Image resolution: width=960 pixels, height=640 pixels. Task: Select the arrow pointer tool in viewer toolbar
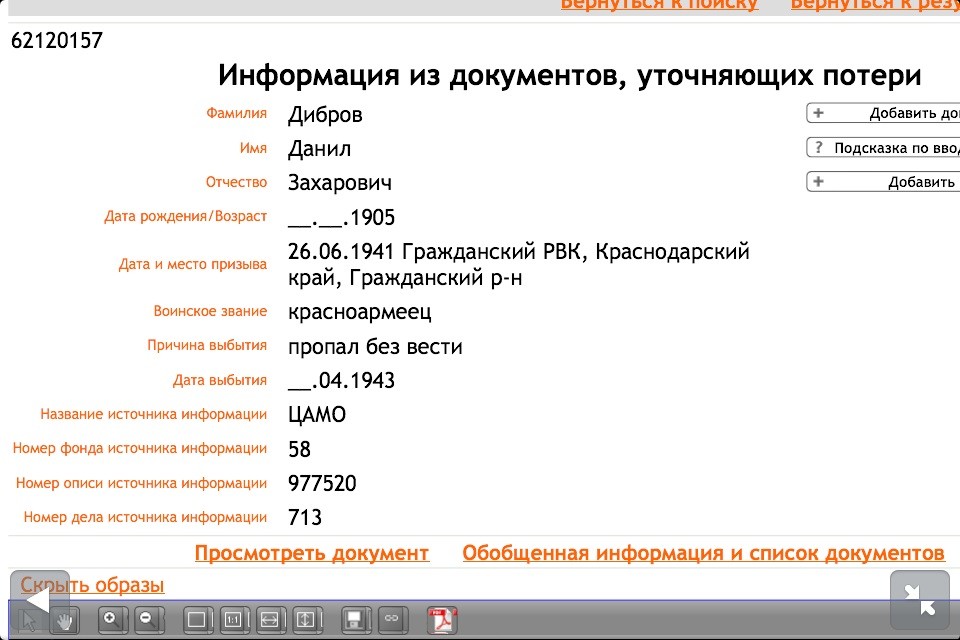pos(29,620)
